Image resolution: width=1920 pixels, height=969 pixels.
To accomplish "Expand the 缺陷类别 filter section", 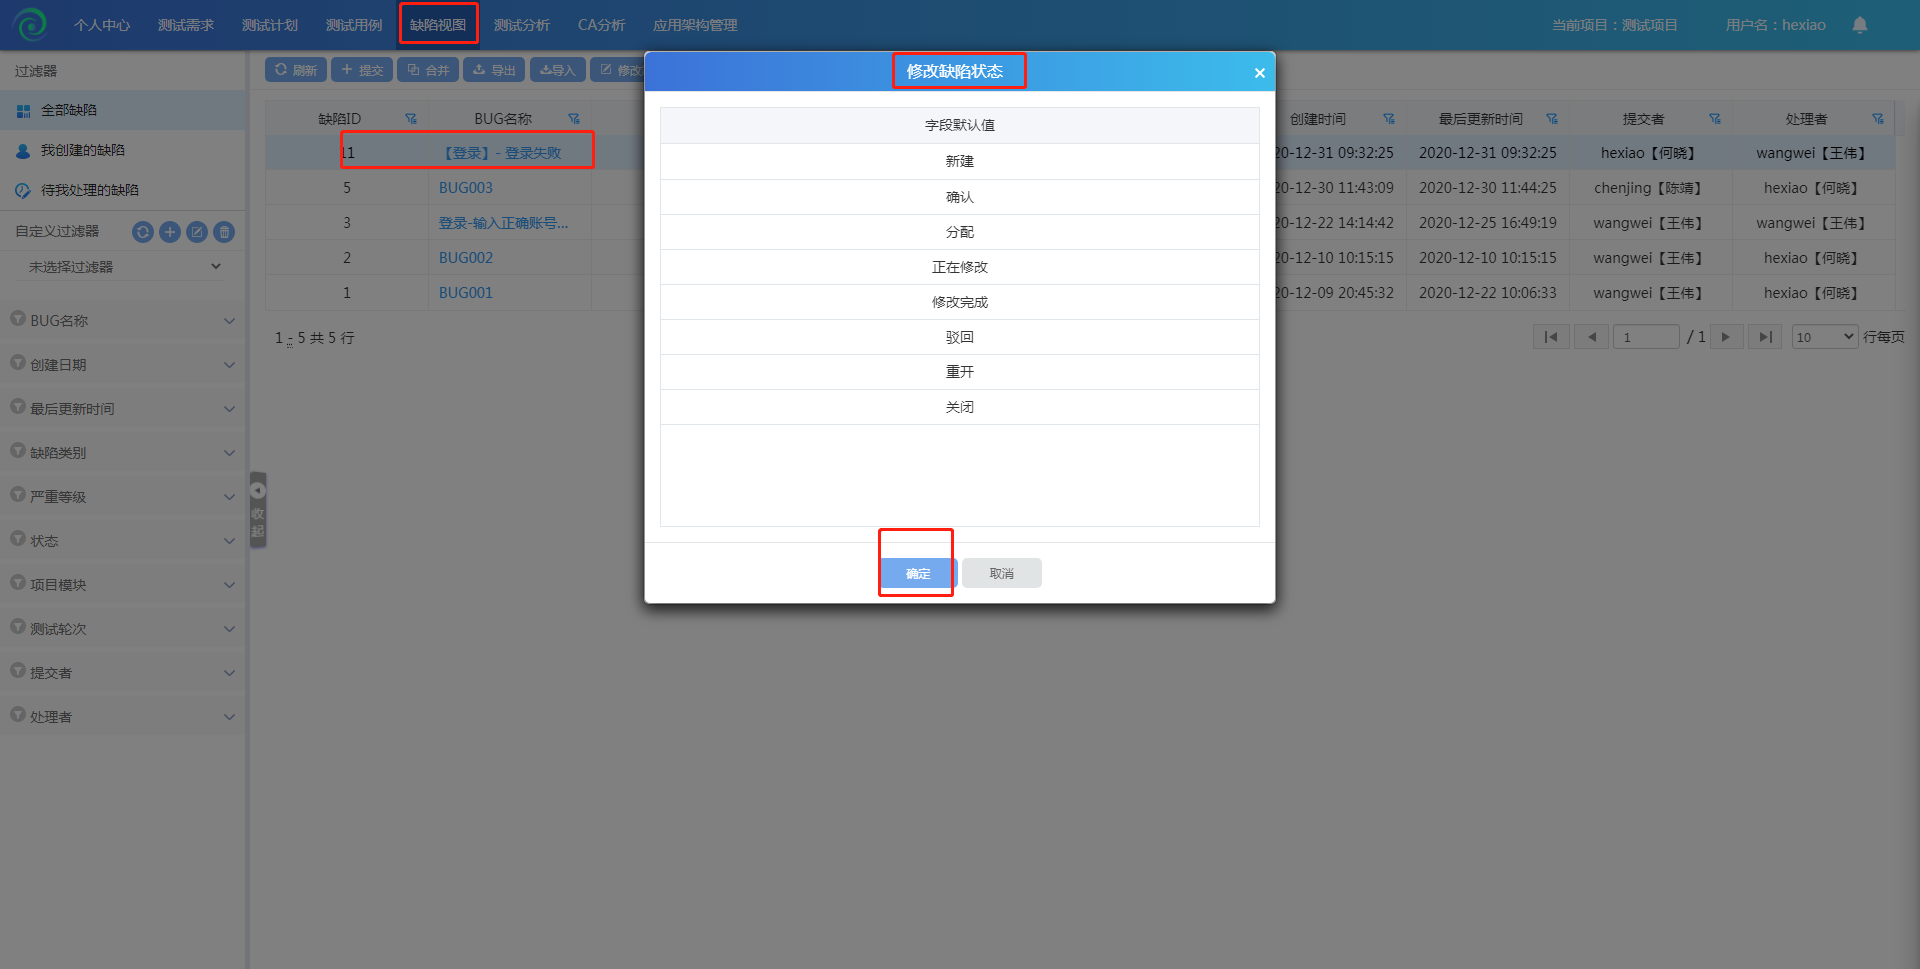I will [123, 453].
